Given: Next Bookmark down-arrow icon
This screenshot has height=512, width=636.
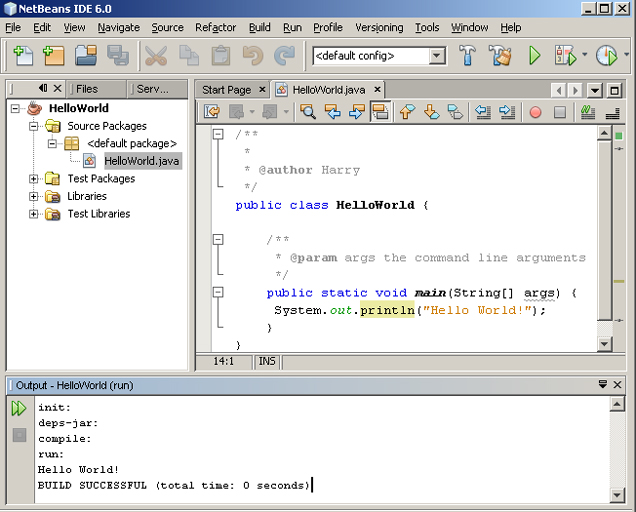Looking at the screenshot, I should click(432, 112).
